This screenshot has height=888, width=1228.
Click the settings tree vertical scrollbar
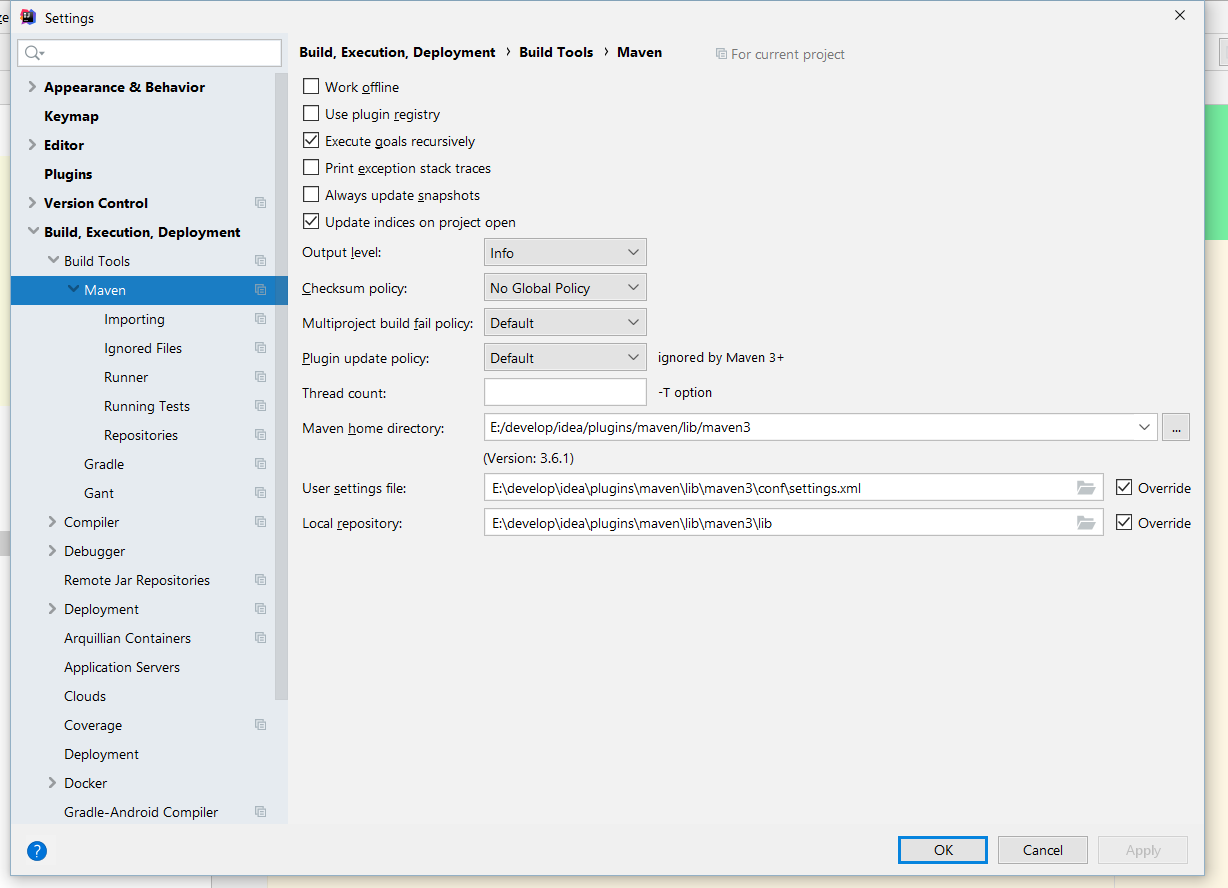[281, 400]
